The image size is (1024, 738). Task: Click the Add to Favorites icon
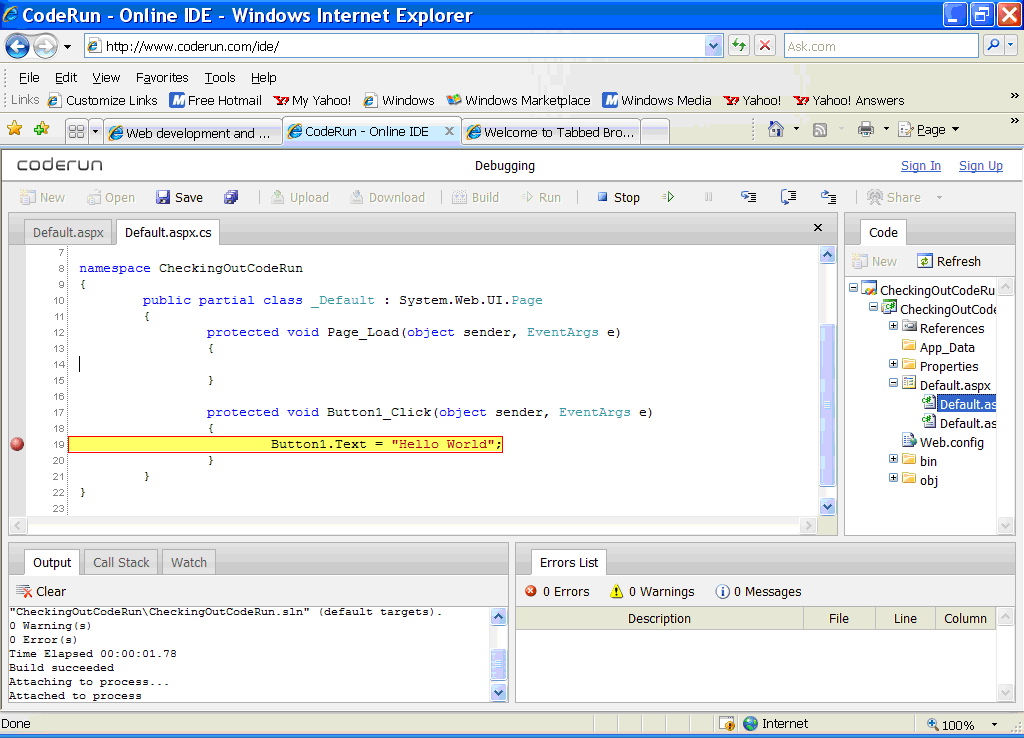[42, 129]
